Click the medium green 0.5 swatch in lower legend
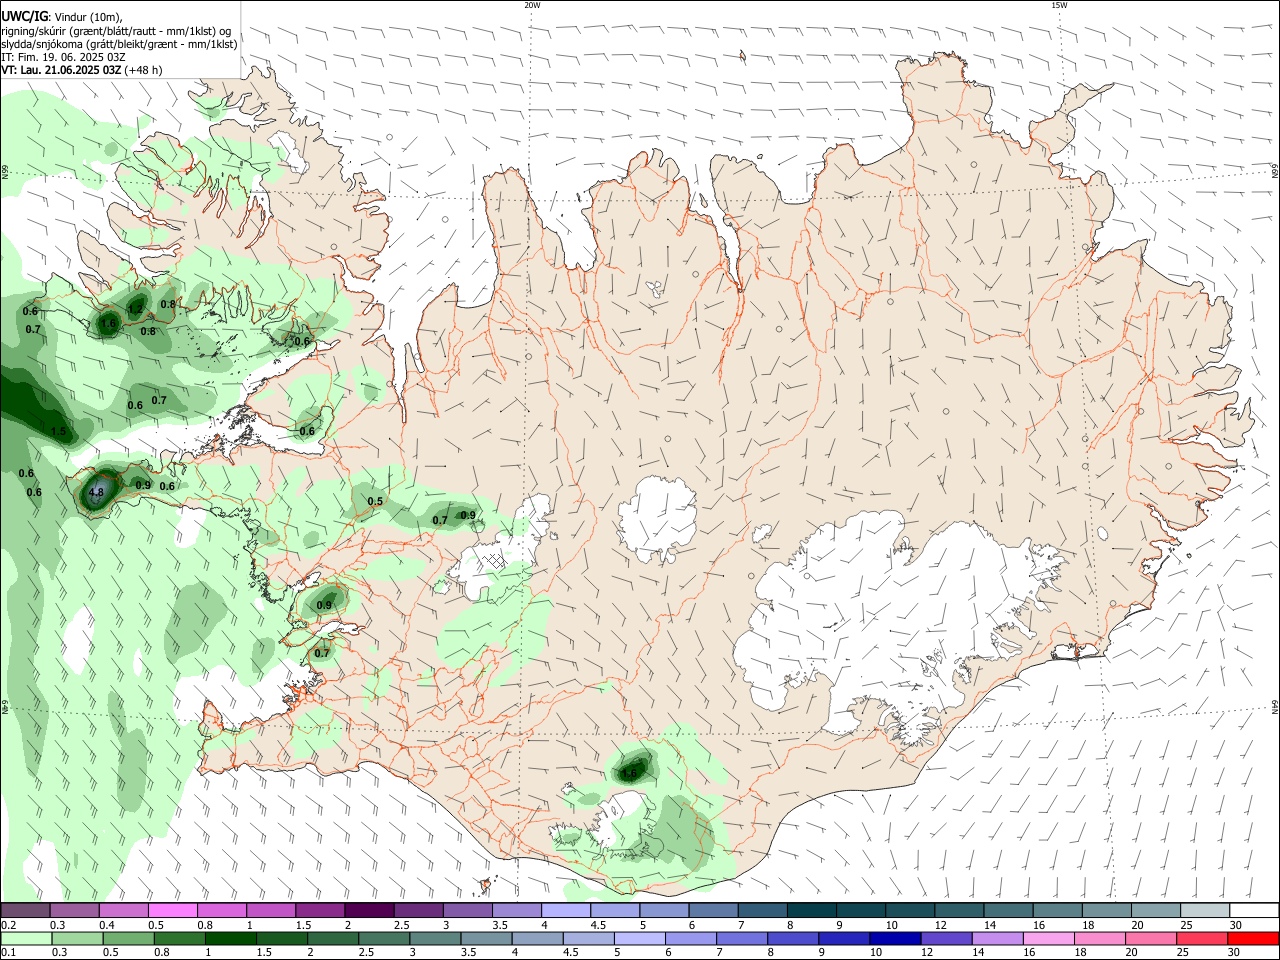This screenshot has width=1280, height=960. click(x=129, y=939)
